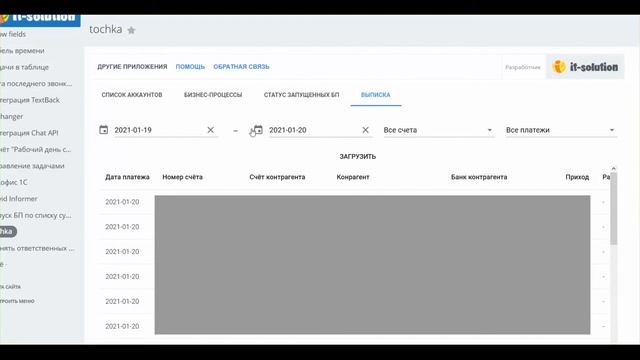Click the scrollbar up arrow
Viewport: 640px width, 360px height.
click(613, 169)
